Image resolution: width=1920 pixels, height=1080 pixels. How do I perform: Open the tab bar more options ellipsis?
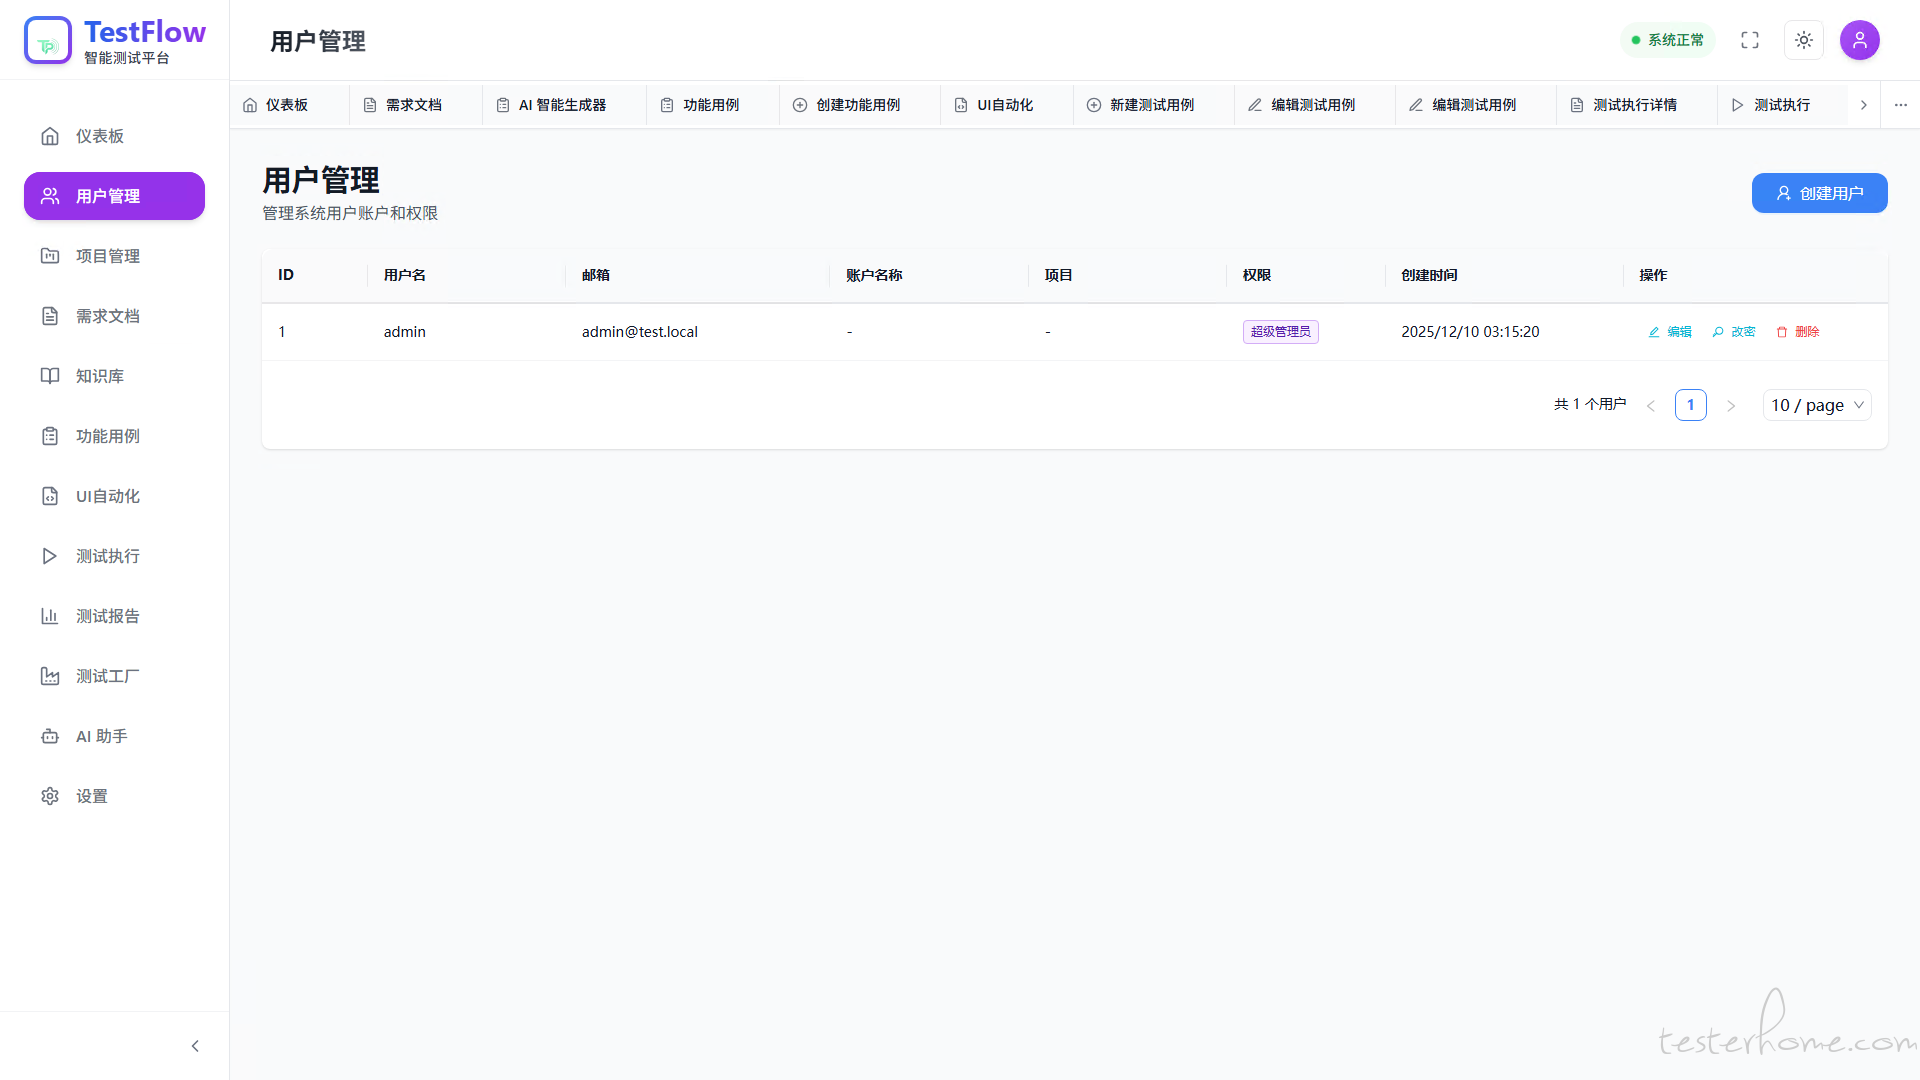pyautogui.click(x=1900, y=105)
